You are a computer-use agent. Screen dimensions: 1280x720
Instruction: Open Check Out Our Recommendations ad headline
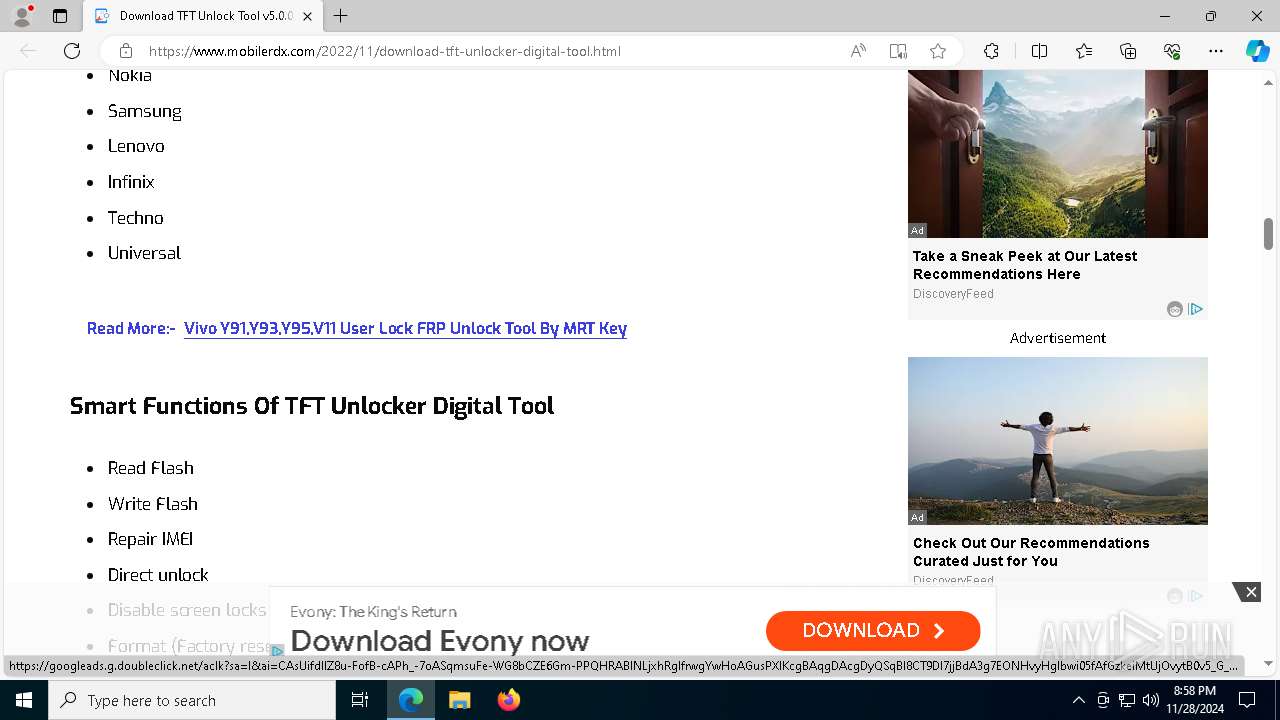[1031, 552]
